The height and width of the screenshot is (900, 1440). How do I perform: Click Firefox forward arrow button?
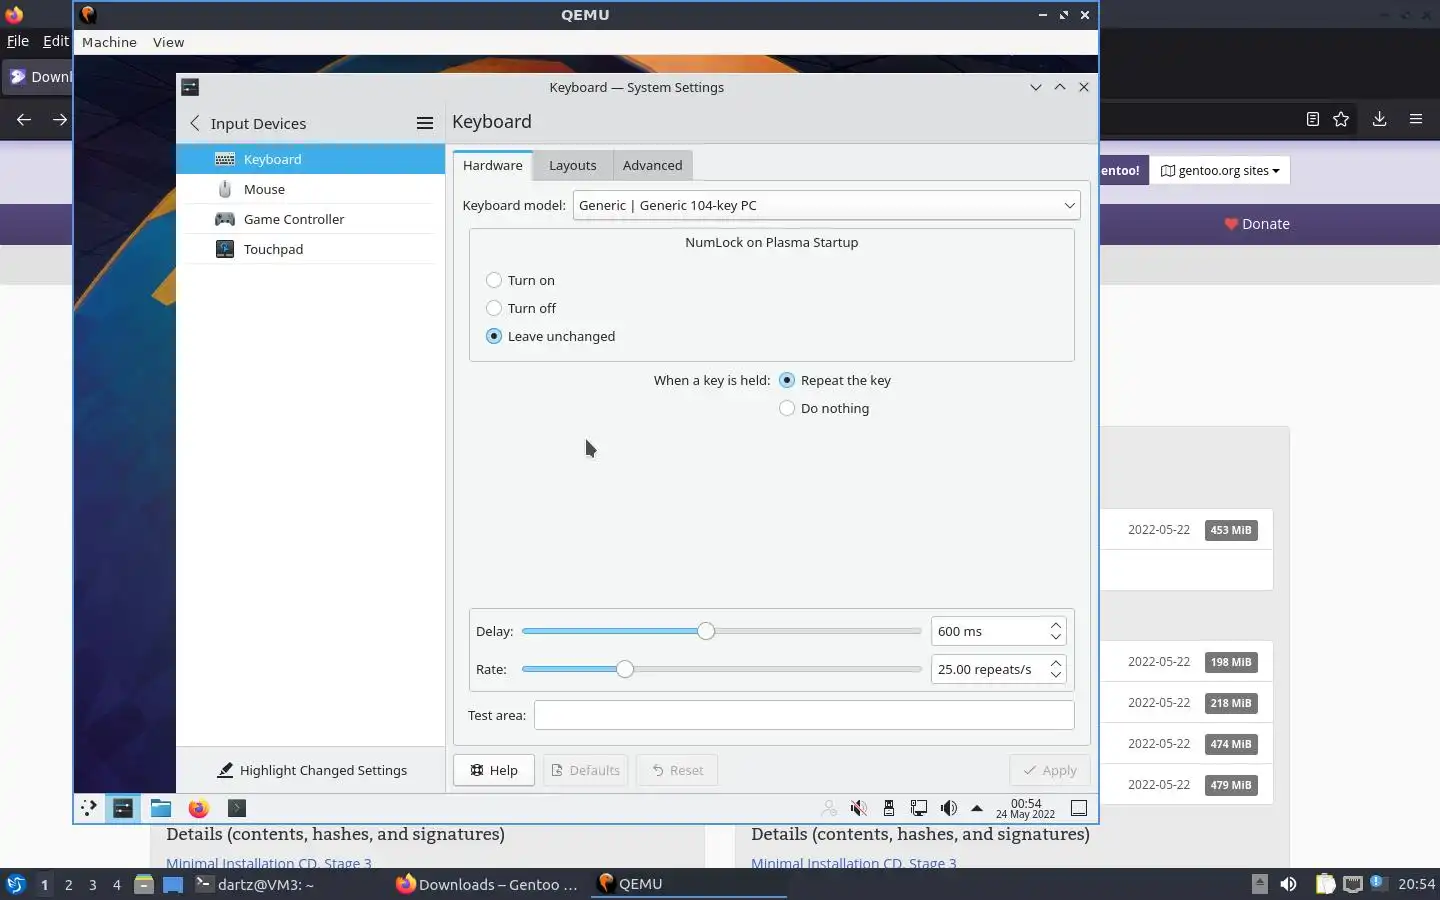(x=60, y=120)
